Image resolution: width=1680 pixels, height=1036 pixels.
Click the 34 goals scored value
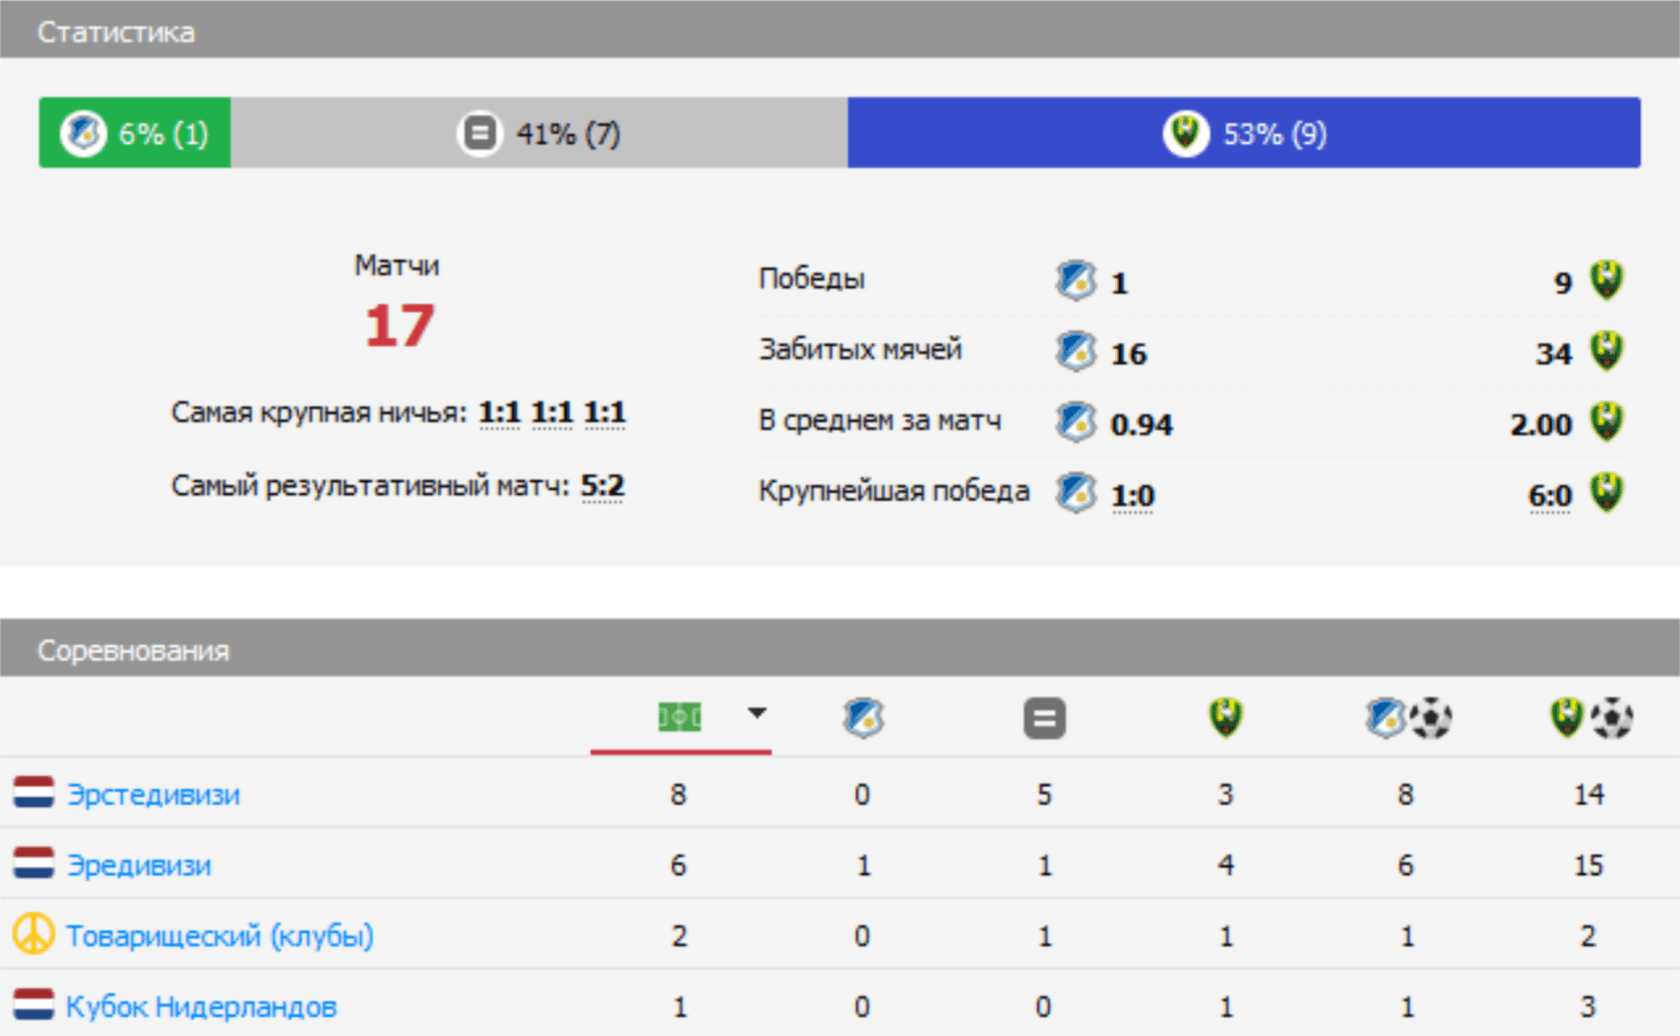1554,354
